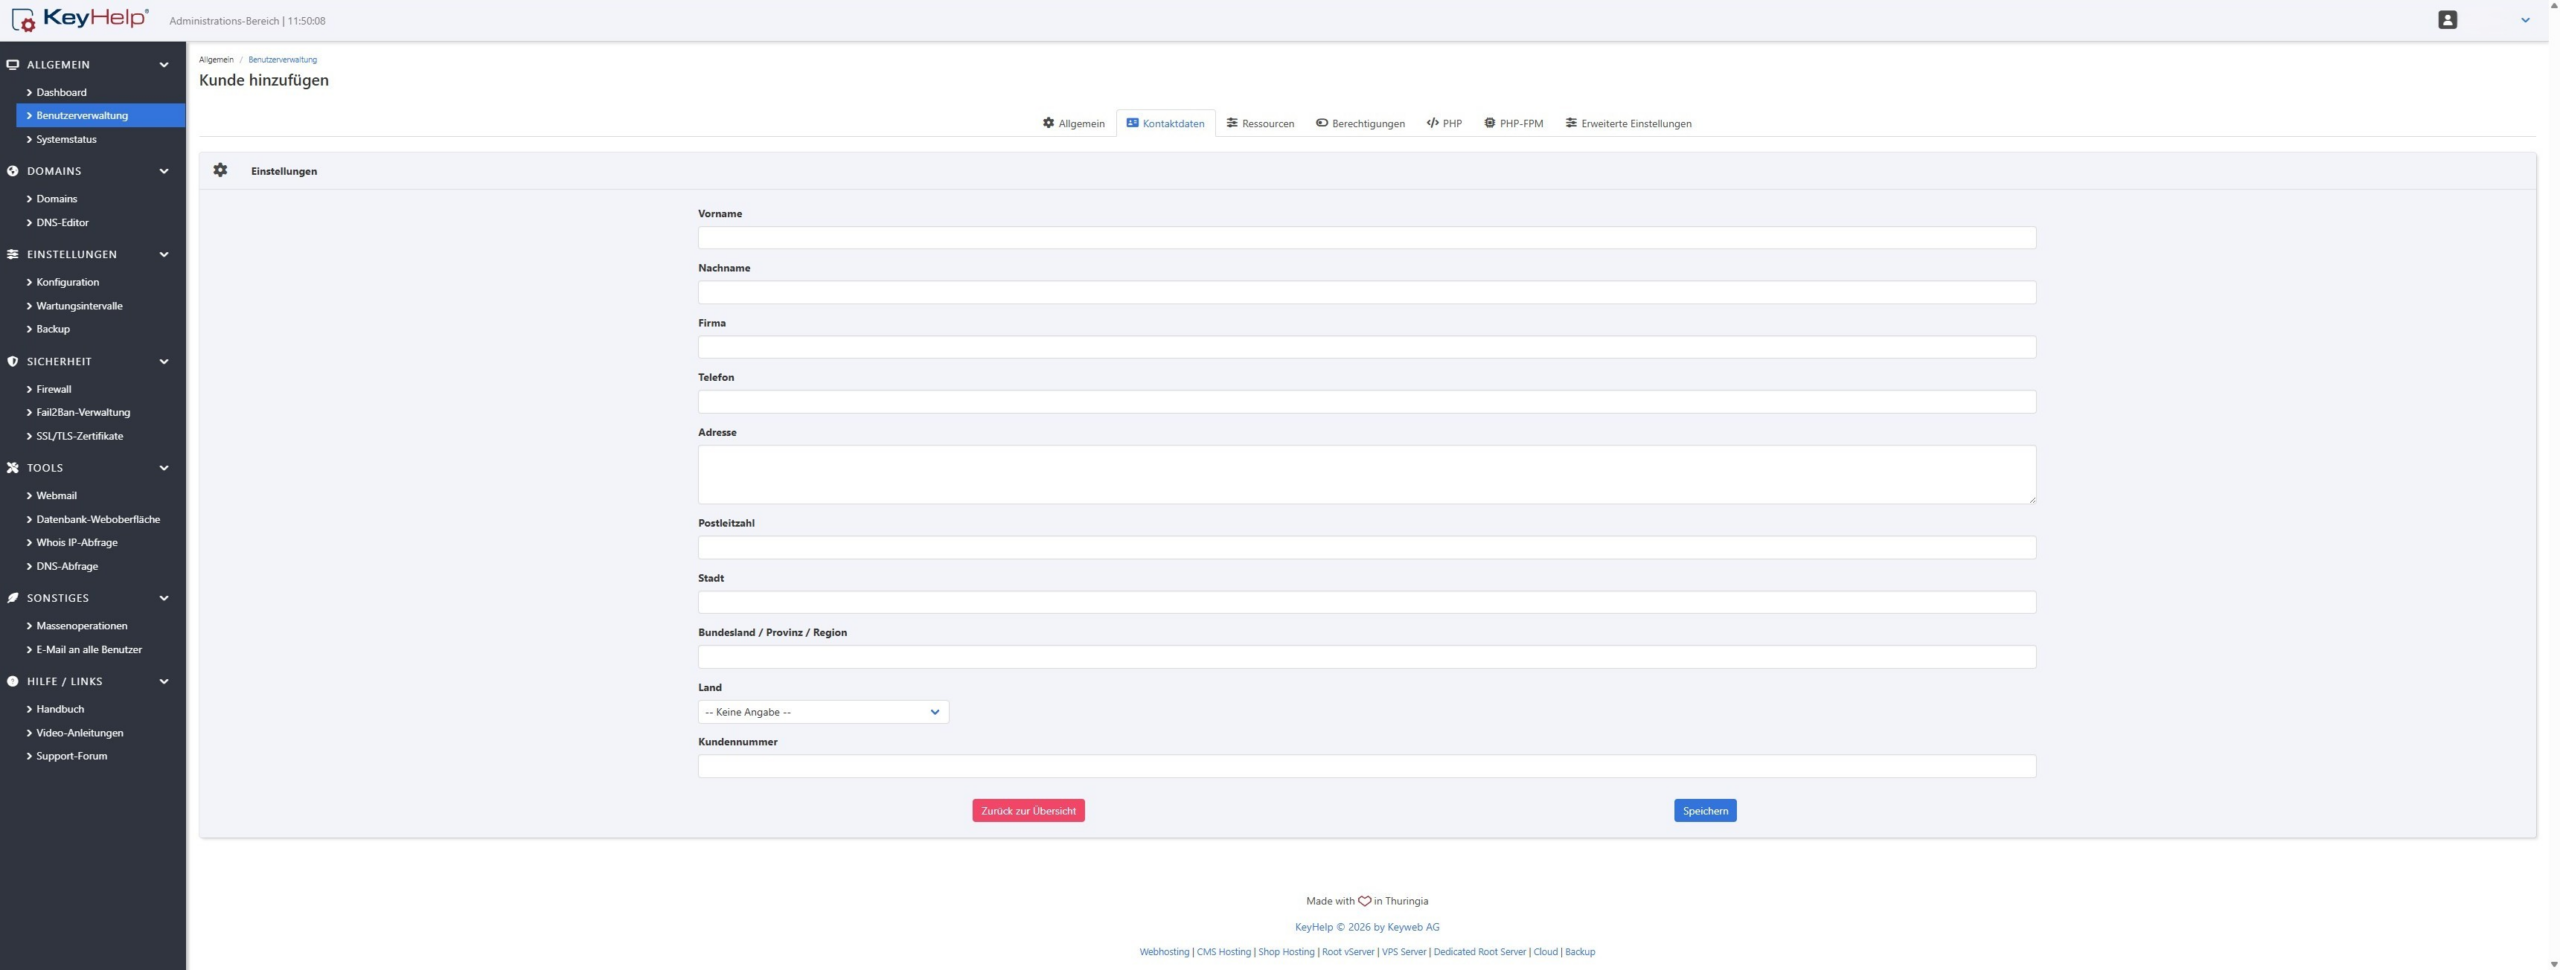The height and width of the screenshot is (970, 2560).
Task: Click the code icon of PHP tab
Action: [1432, 123]
